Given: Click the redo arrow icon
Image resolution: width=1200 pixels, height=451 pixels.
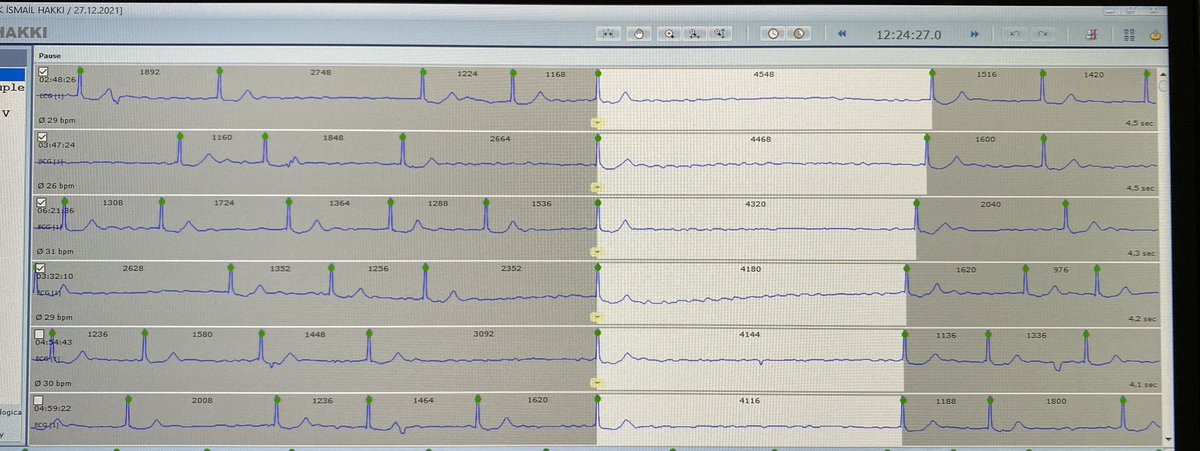Looking at the screenshot, I should (1042, 33).
